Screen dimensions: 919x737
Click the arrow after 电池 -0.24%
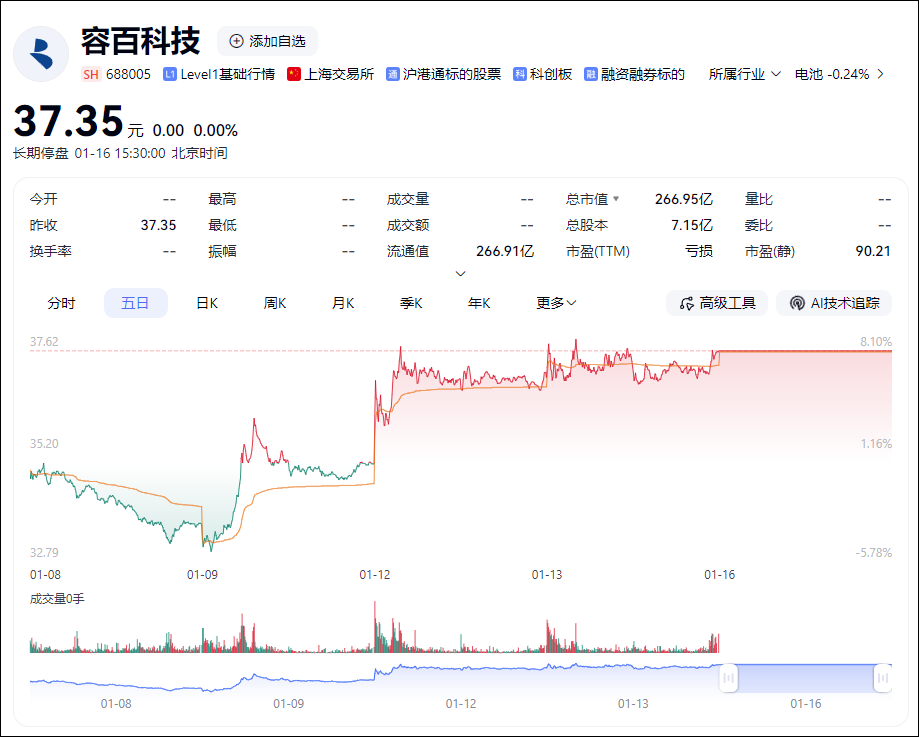pyautogui.click(x=880, y=74)
